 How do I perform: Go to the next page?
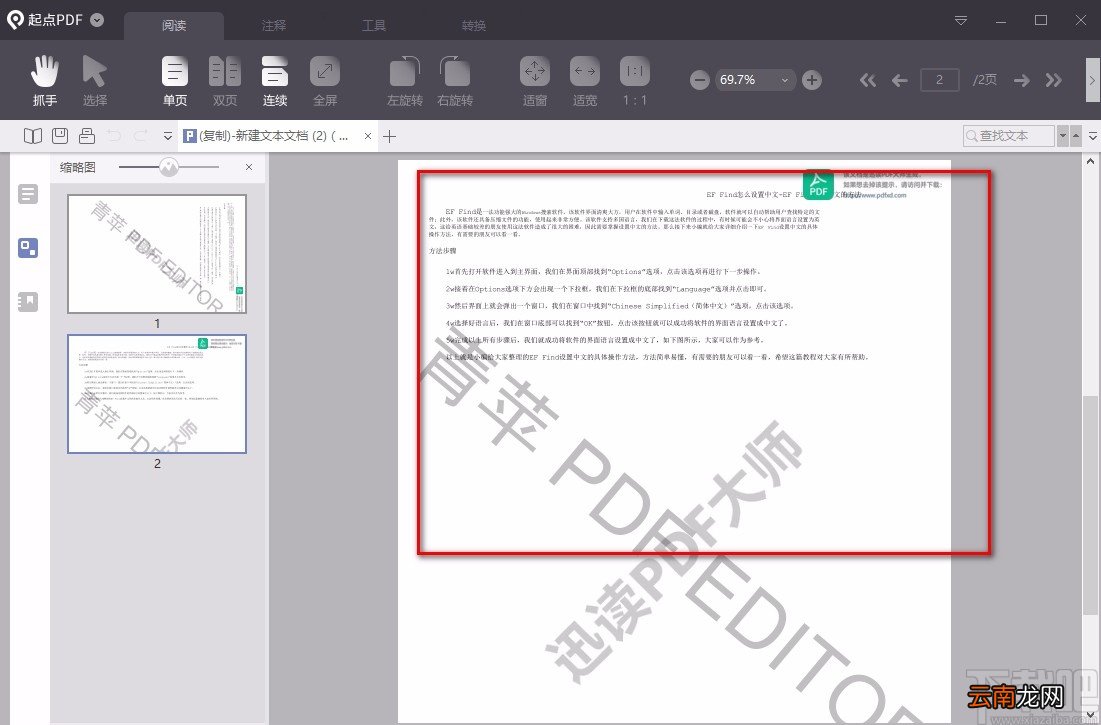click(1022, 80)
